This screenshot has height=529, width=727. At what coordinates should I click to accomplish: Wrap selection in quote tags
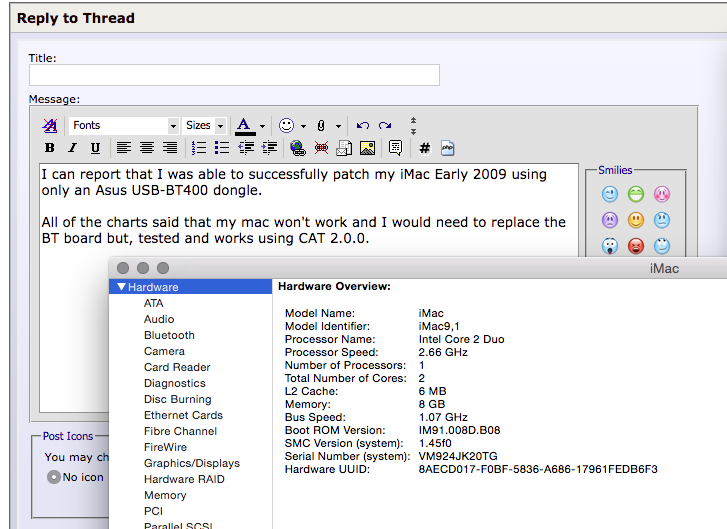pyautogui.click(x=395, y=148)
